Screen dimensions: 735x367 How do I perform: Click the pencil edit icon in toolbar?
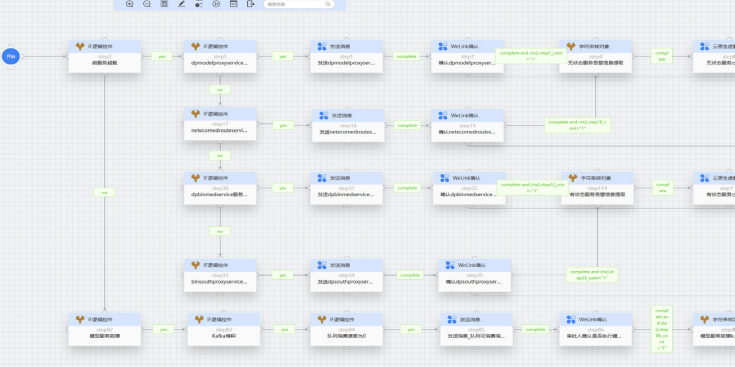click(181, 4)
